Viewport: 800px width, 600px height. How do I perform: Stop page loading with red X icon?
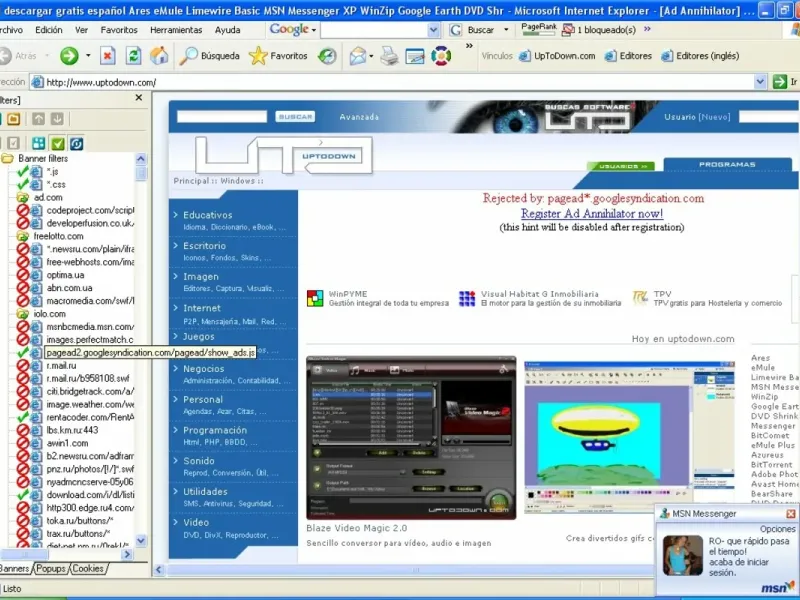click(x=107, y=56)
